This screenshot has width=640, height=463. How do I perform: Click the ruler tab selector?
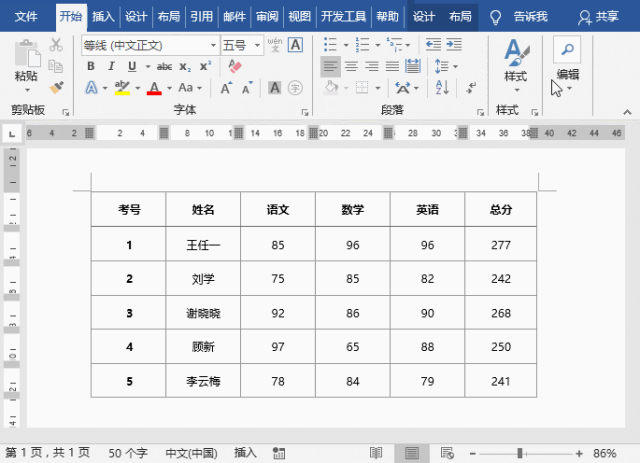pyautogui.click(x=12, y=134)
